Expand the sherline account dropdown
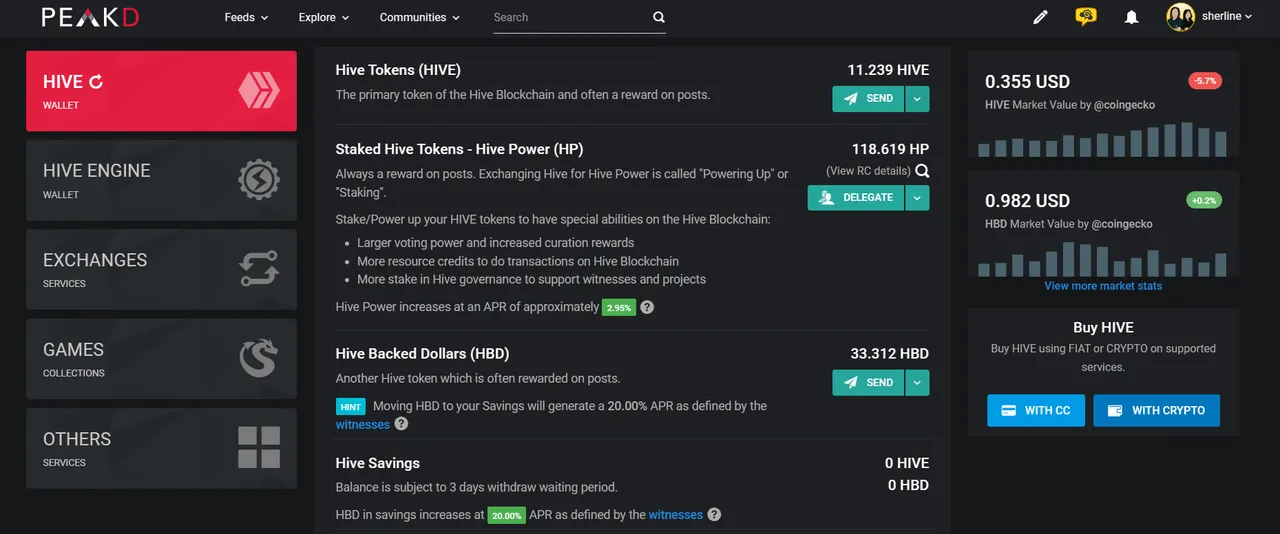The height and width of the screenshot is (534, 1280). click(1226, 17)
